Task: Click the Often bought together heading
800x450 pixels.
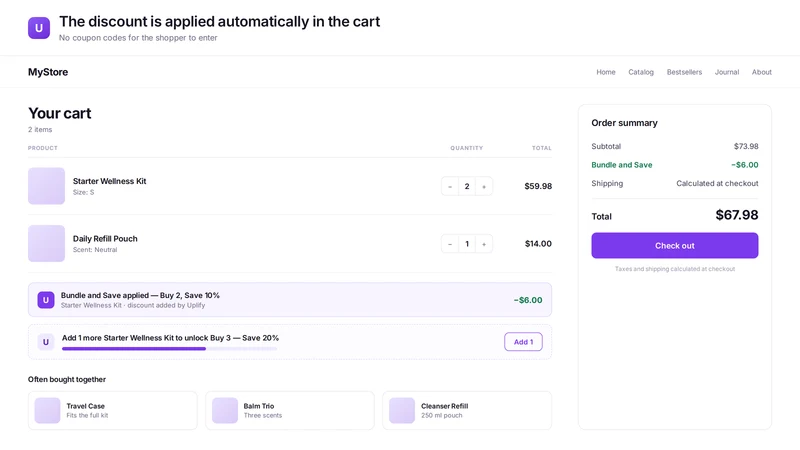Action: [67, 380]
